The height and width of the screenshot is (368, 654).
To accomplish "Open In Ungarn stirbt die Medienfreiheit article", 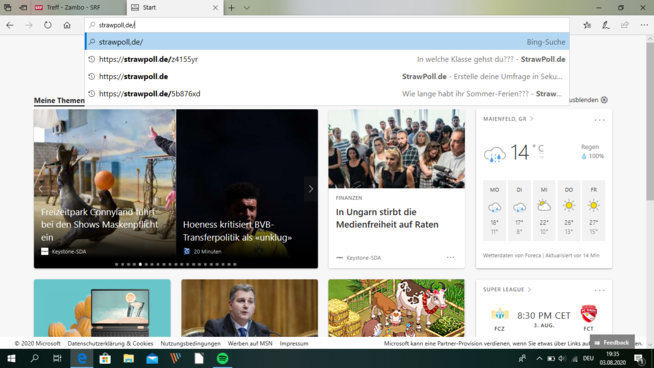I will click(x=387, y=218).
